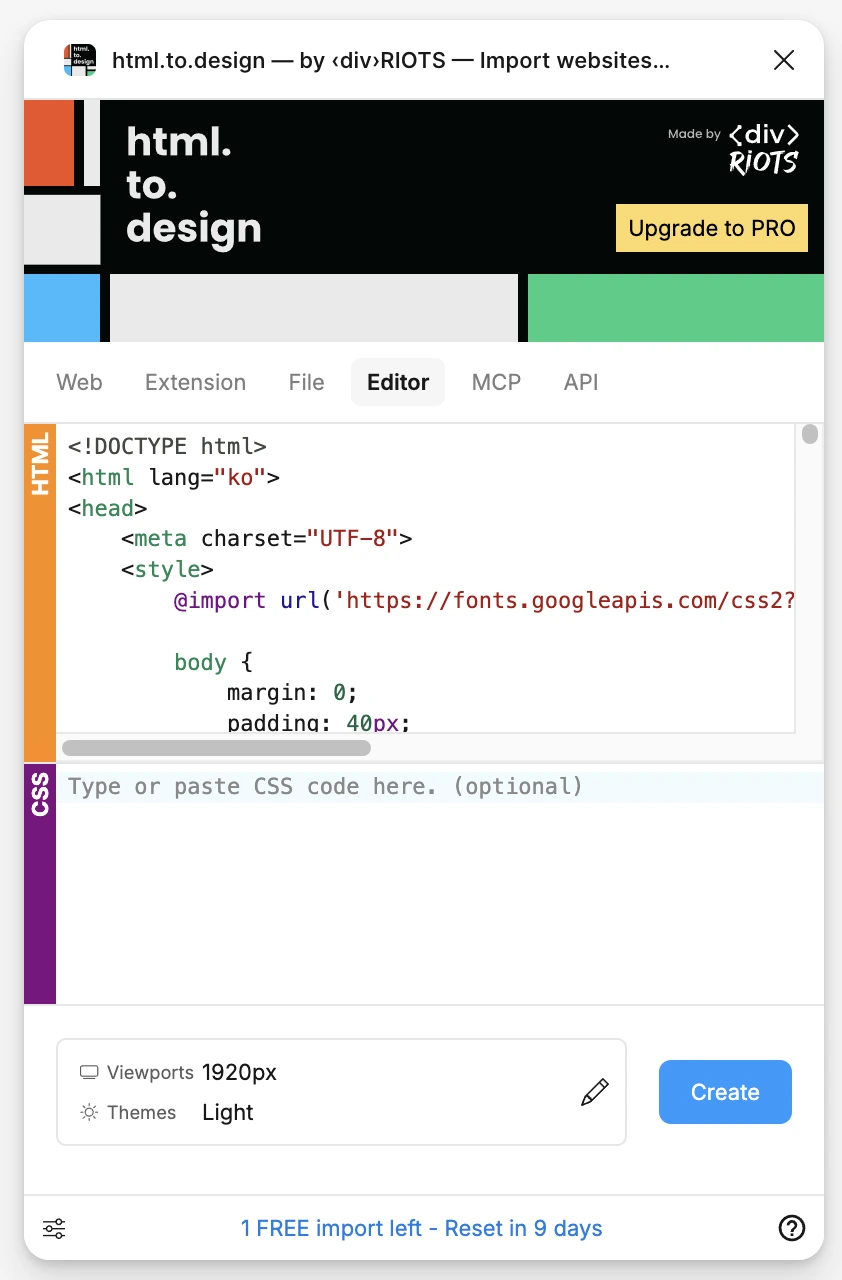Select the Editor tab

coord(398,382)
